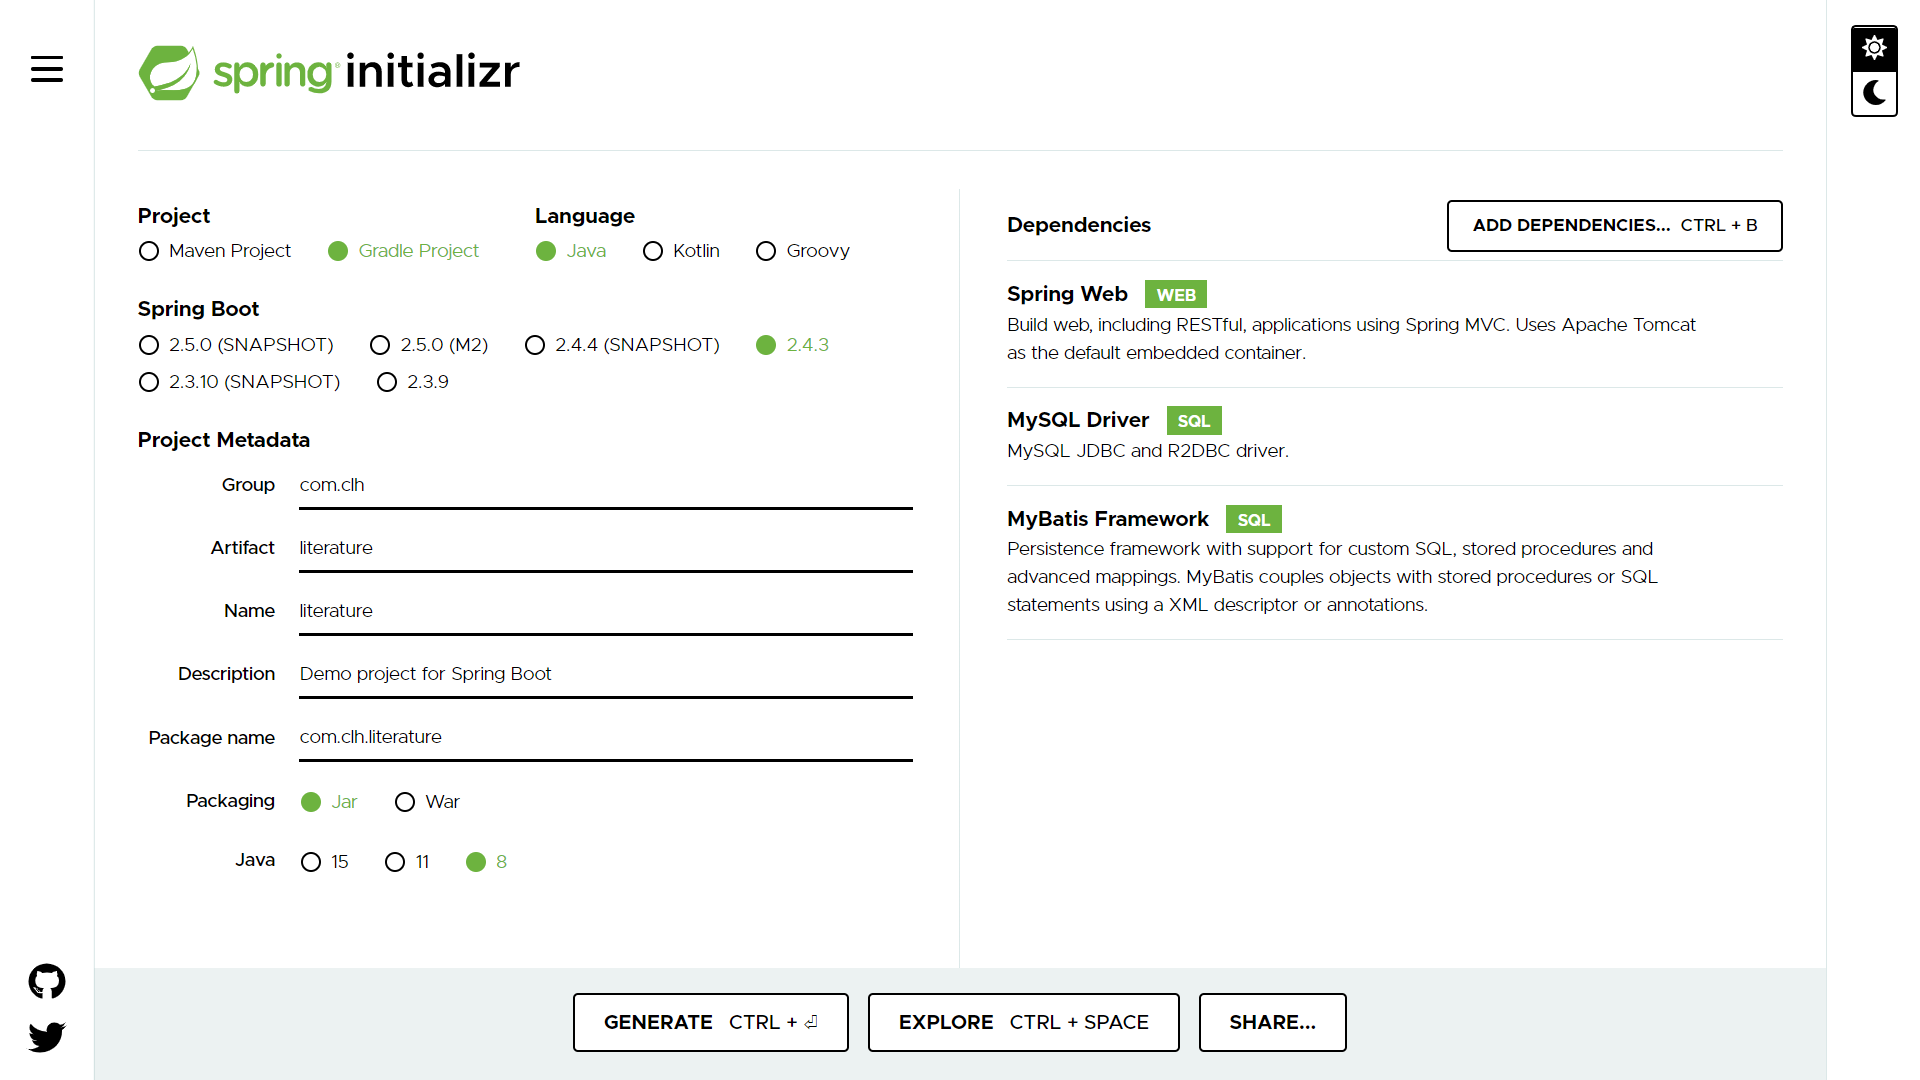Select Maven Project radio option

click(149, 251)
